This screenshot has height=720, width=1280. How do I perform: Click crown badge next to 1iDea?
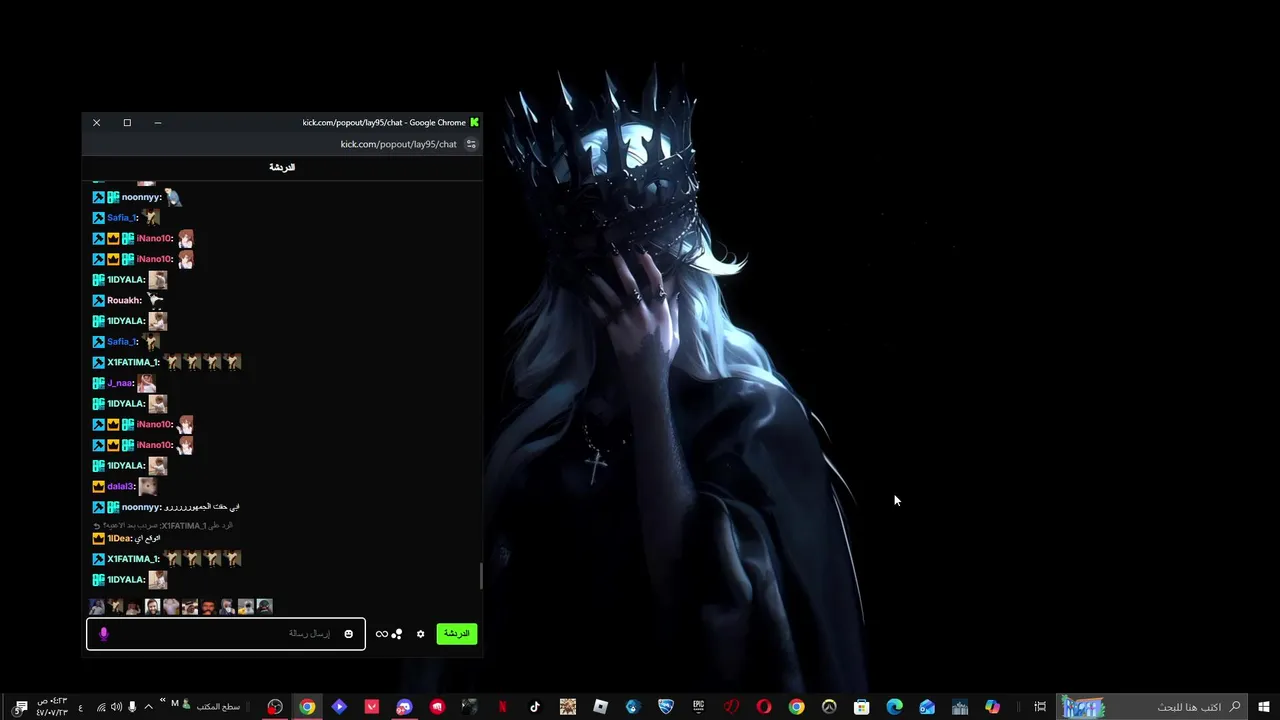[x=98, y=538]
